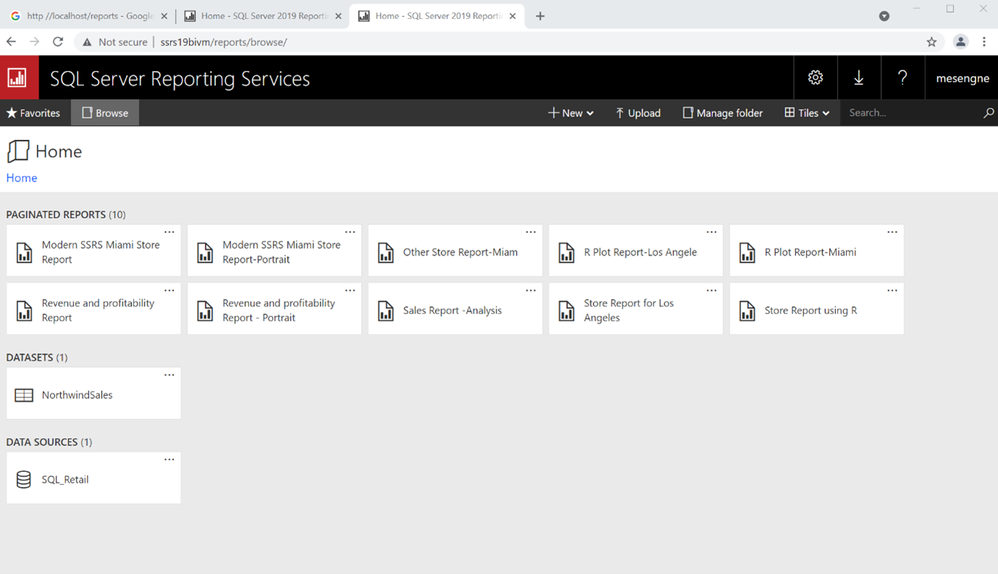Open the help question mark icon
The height and width of the screenshot is (574, 998).
click(x=902, y=78)
